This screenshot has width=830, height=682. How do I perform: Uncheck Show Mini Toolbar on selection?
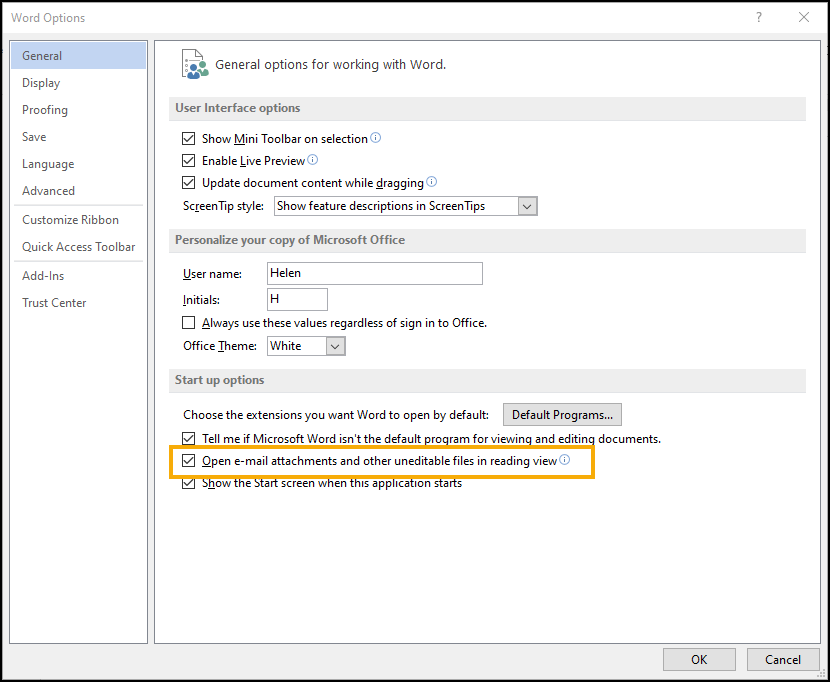[189, 139]
